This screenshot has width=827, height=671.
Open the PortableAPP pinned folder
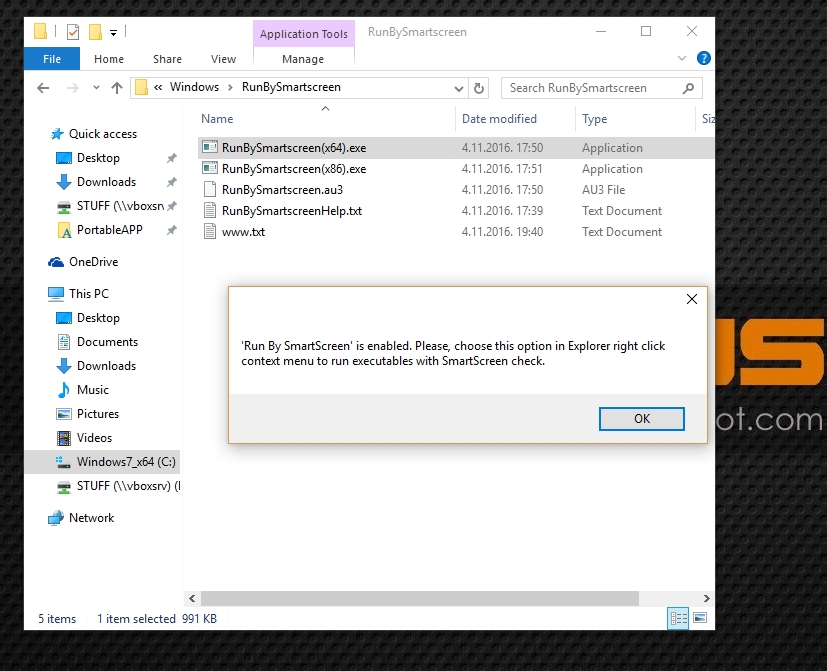point(109,230)
